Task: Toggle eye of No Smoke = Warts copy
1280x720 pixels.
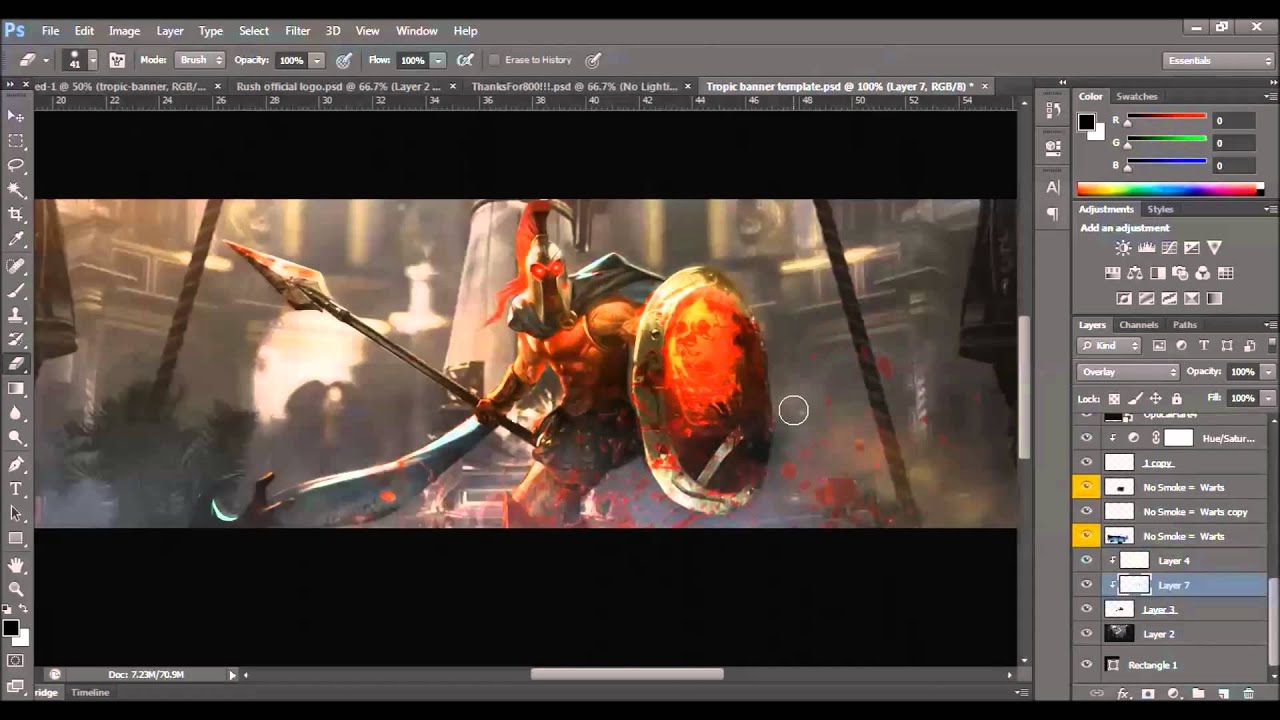Action: [1086, 512]
